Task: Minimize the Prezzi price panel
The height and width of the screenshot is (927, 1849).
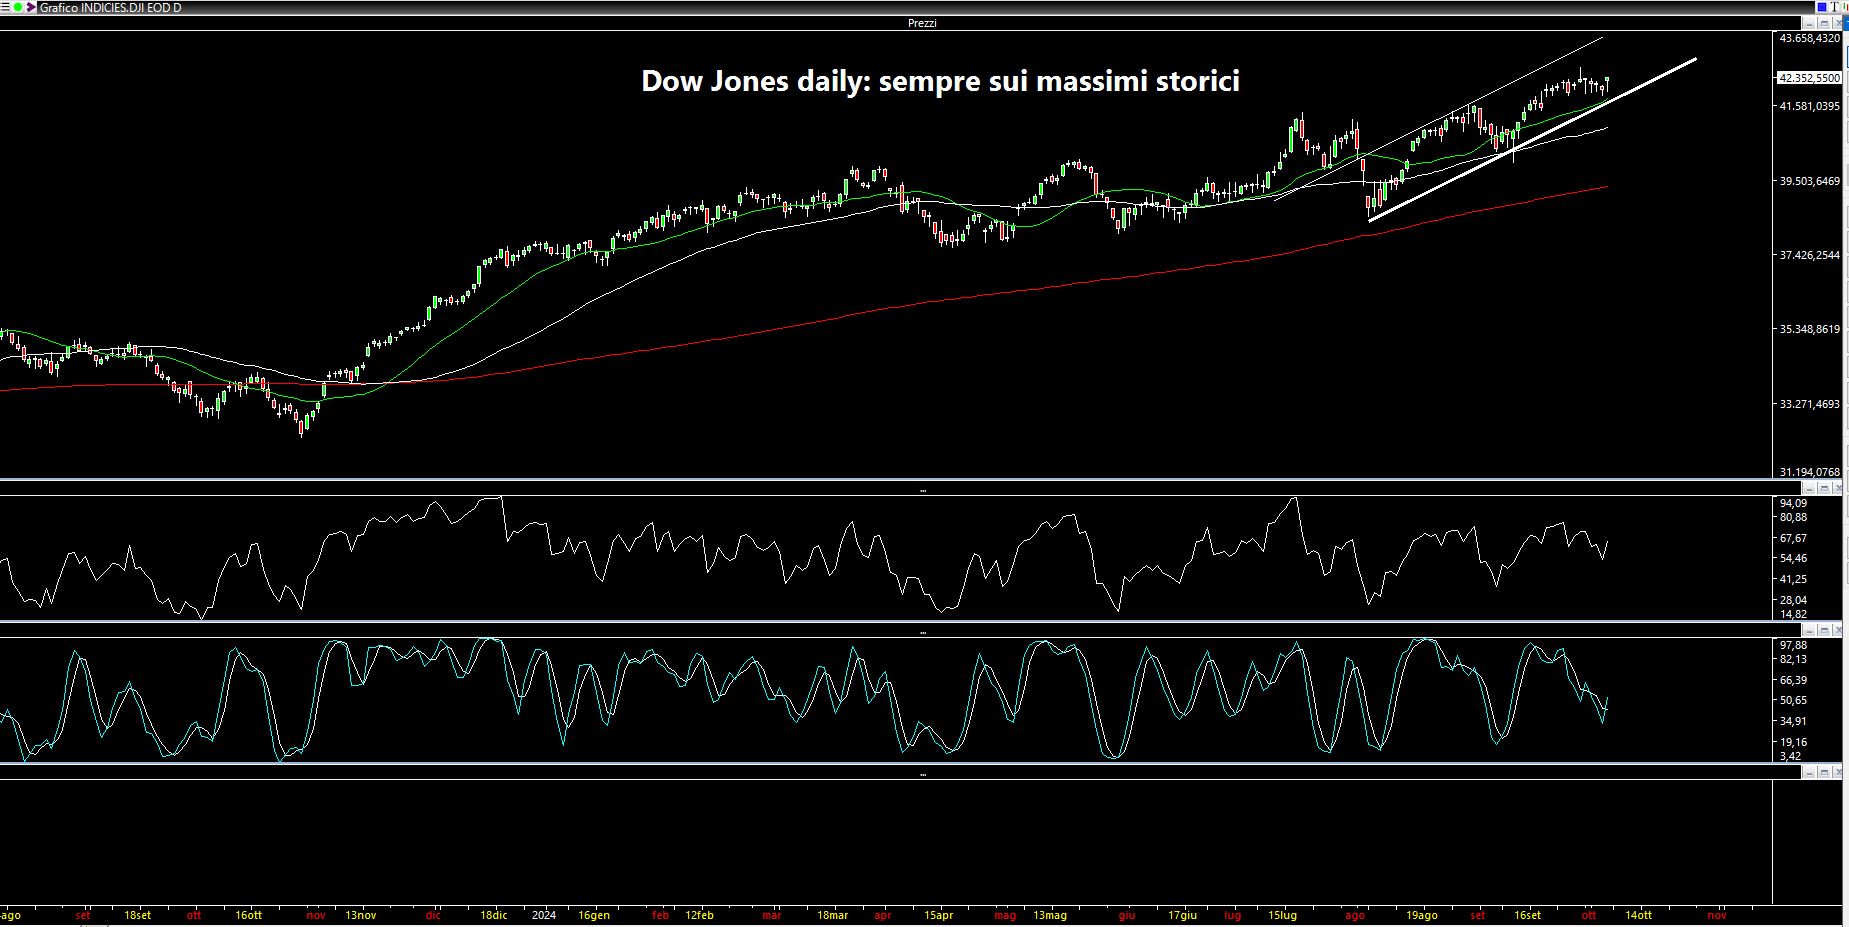Action: [x=1809, y=24]
